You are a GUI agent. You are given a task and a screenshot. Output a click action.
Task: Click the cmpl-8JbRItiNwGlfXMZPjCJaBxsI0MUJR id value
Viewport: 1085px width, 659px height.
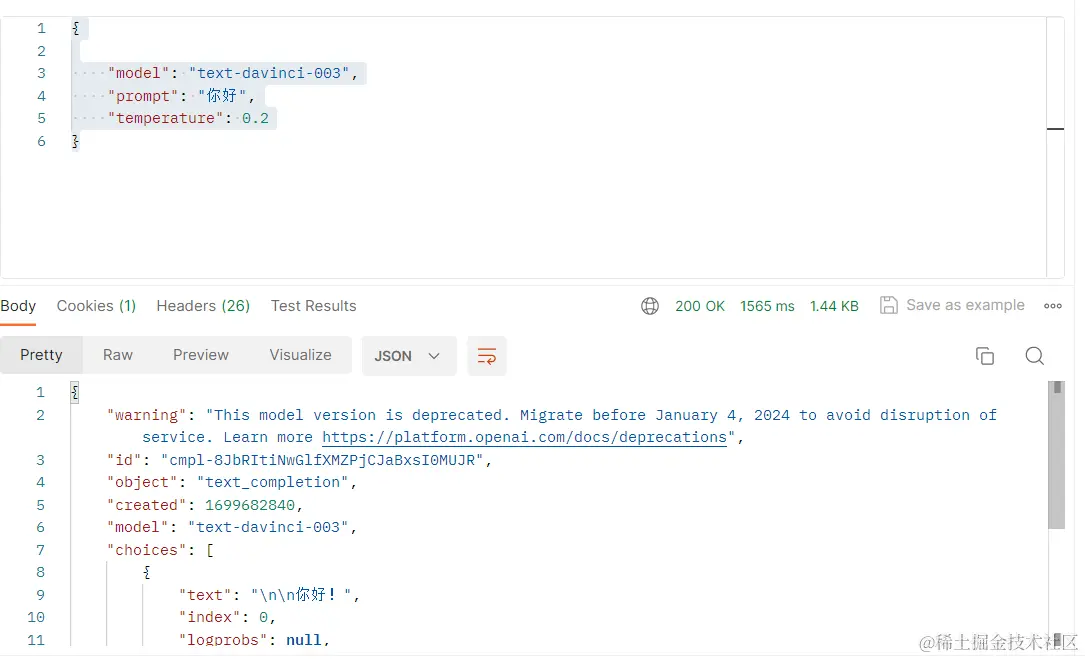322,460
